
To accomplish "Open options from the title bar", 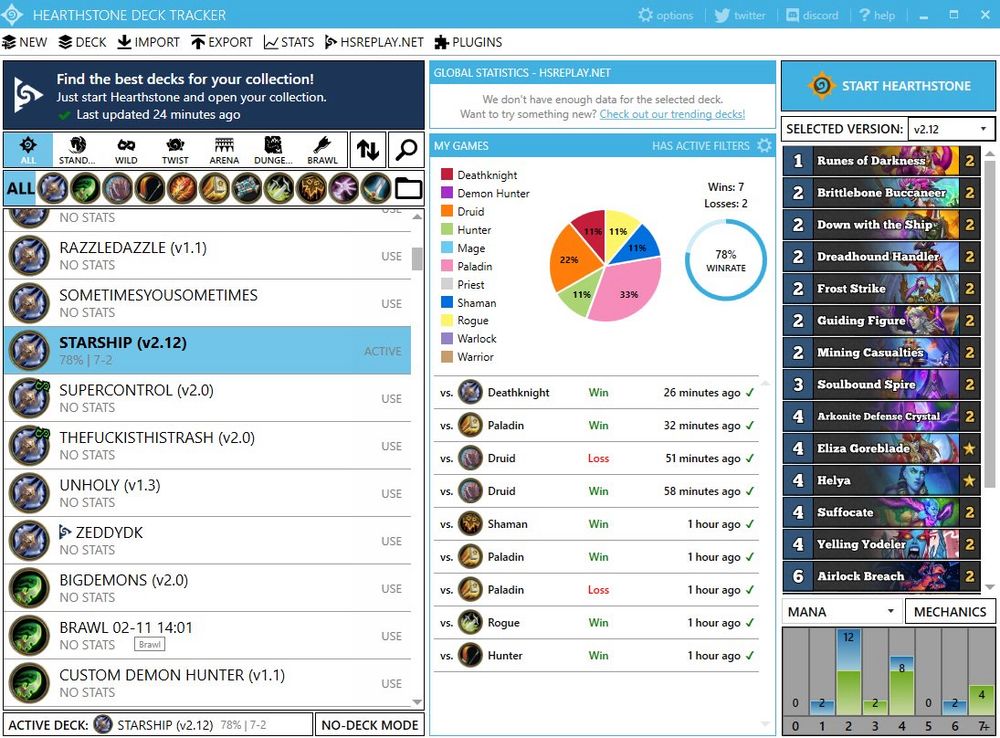I will [x=665, y=15].
